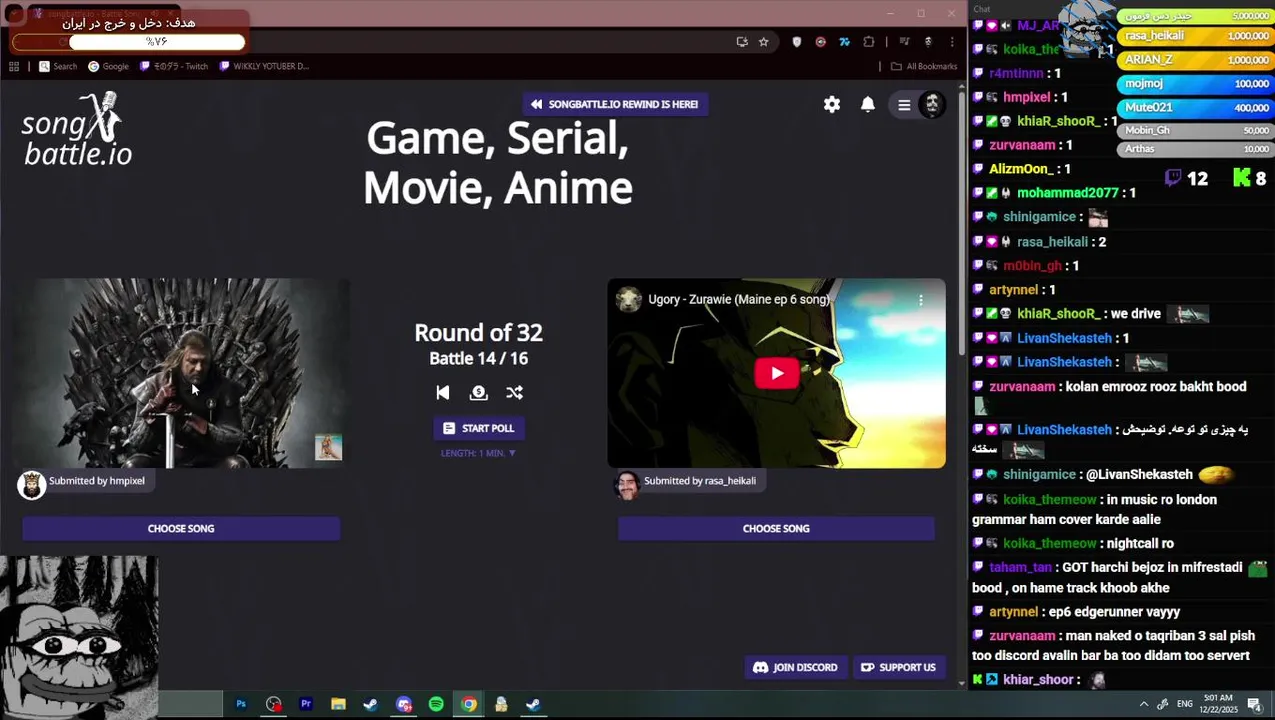Open the hamburger menu next to avatar
The width and height of the screenshot is (1275, 720).
pyautogui.click(x=904, y=105)
